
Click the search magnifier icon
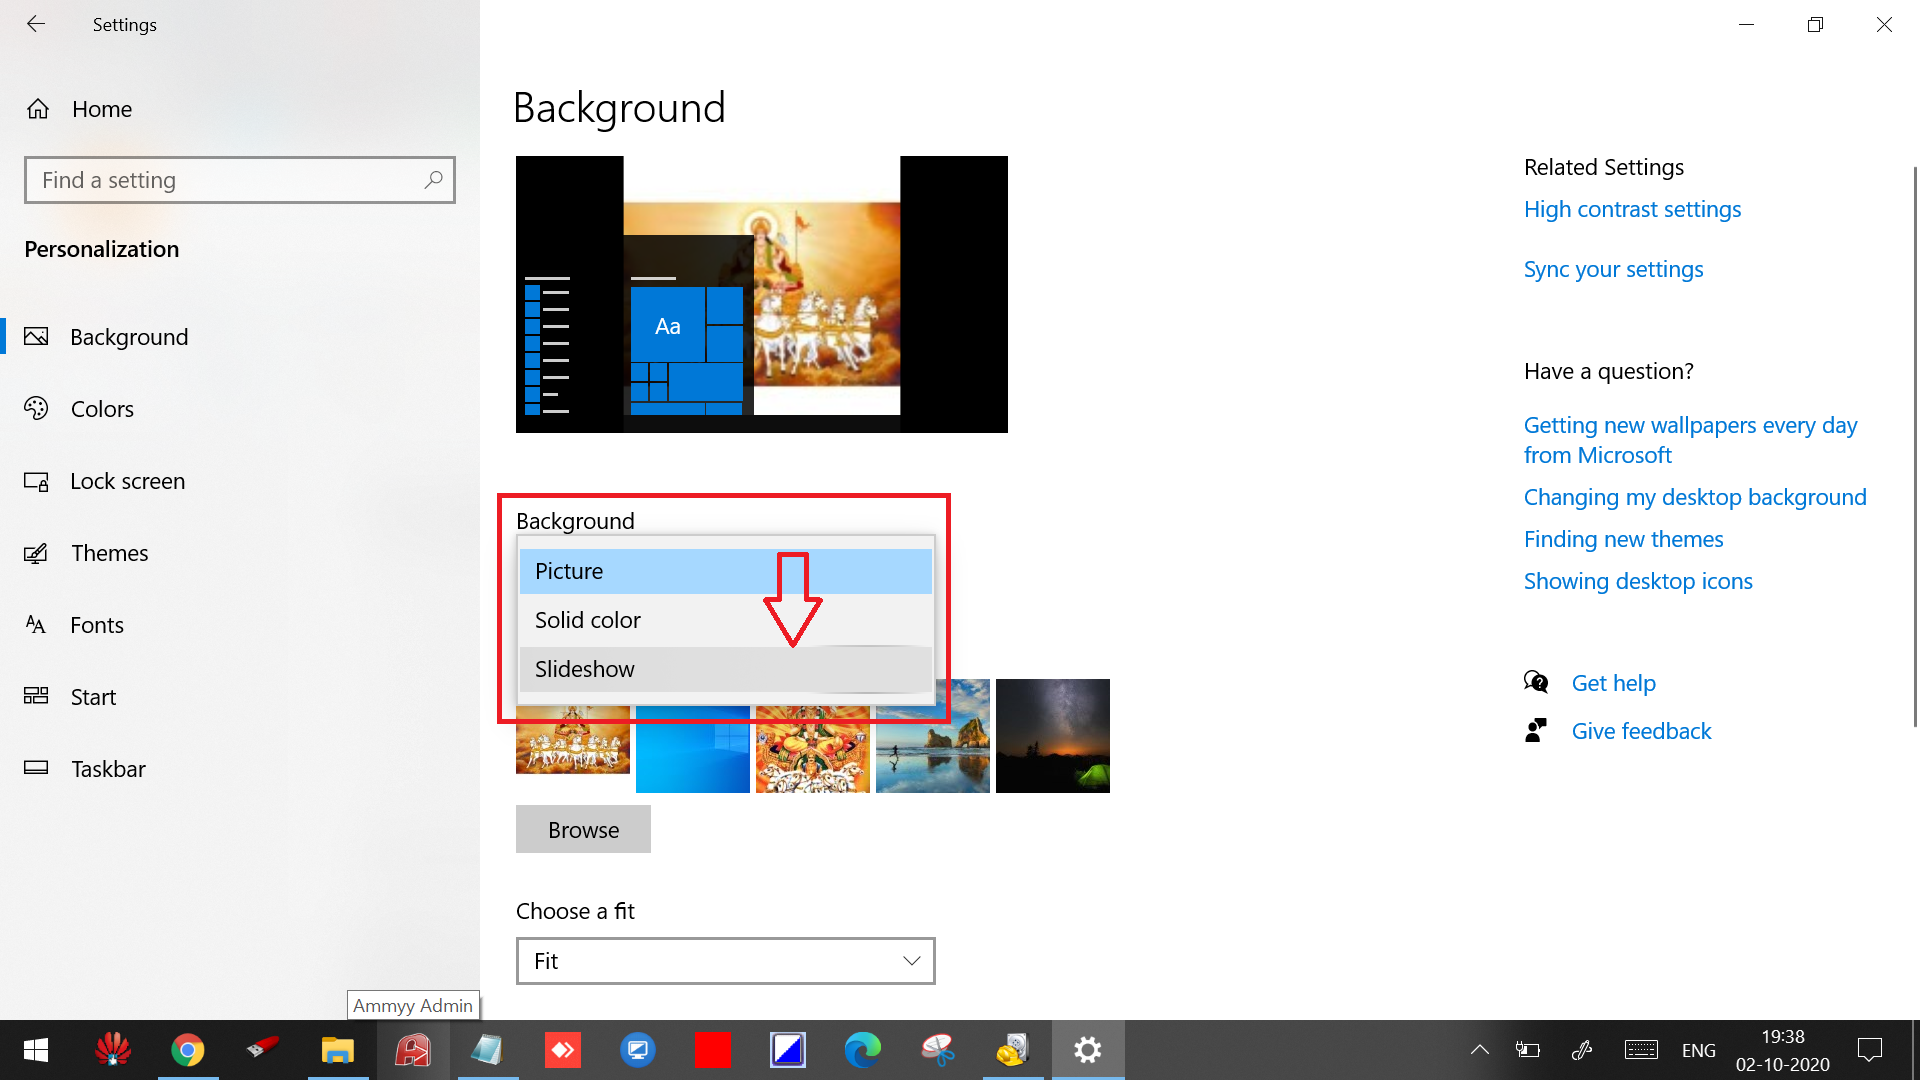[x=433, y=180]
